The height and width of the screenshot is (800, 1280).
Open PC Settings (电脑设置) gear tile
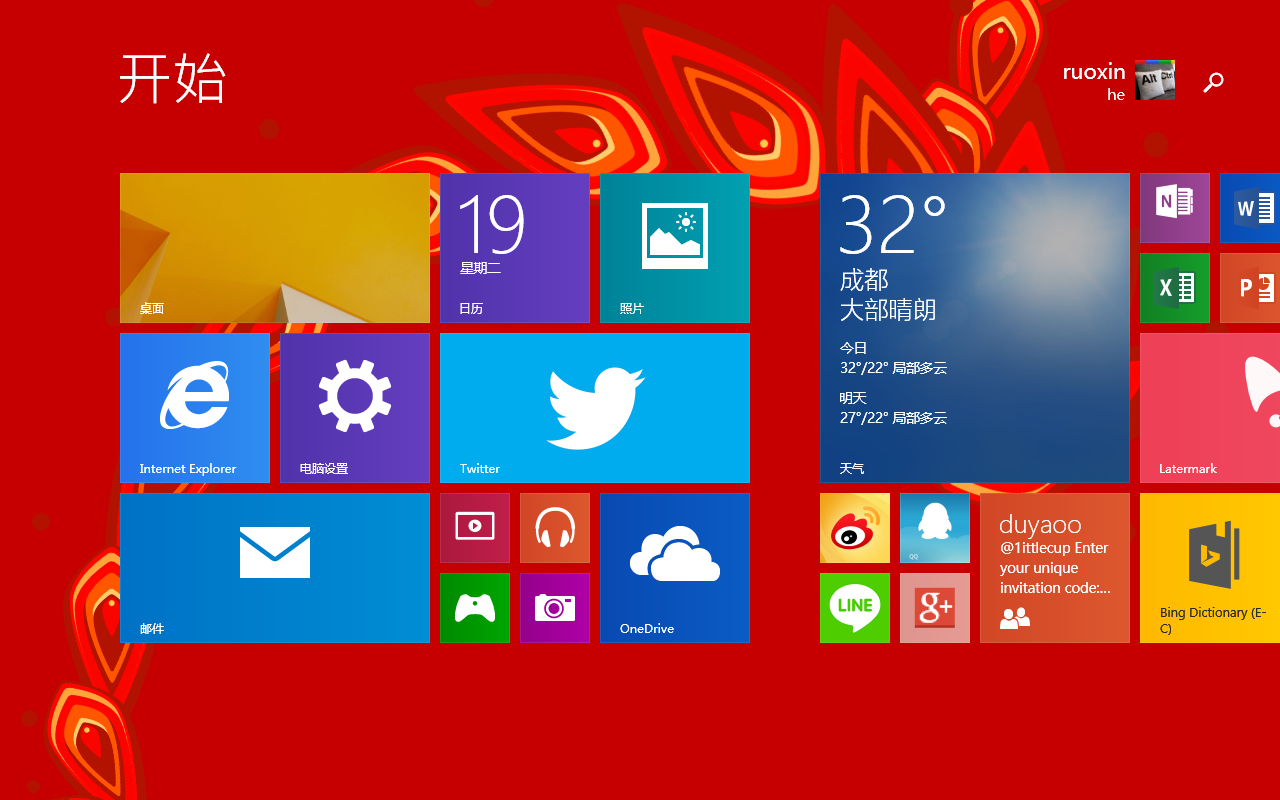355,408
